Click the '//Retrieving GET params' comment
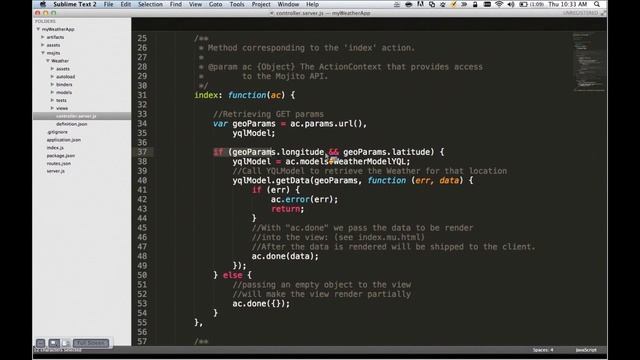 pos(269,114)
